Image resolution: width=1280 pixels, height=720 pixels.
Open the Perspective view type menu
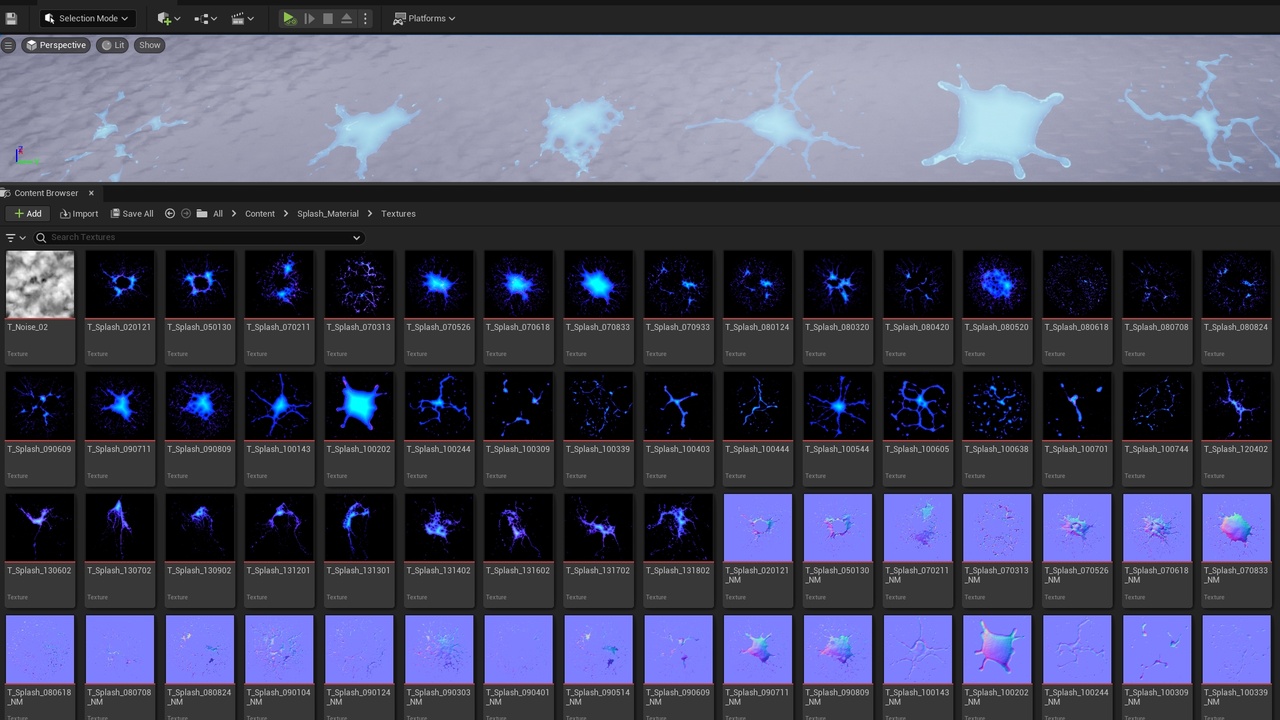point(56,45)
